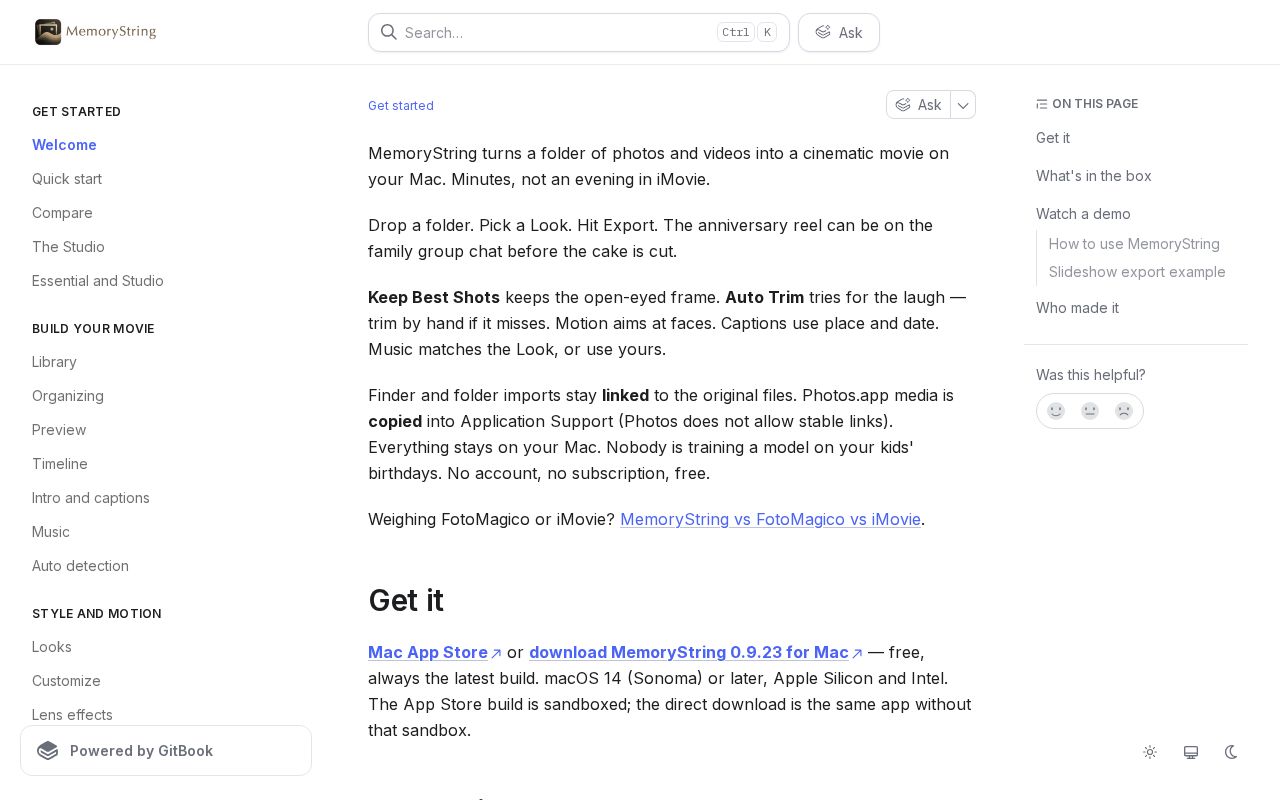Jump to How to use MemoryString
The image size is (1280, 800).
[x=1134, y=244]
